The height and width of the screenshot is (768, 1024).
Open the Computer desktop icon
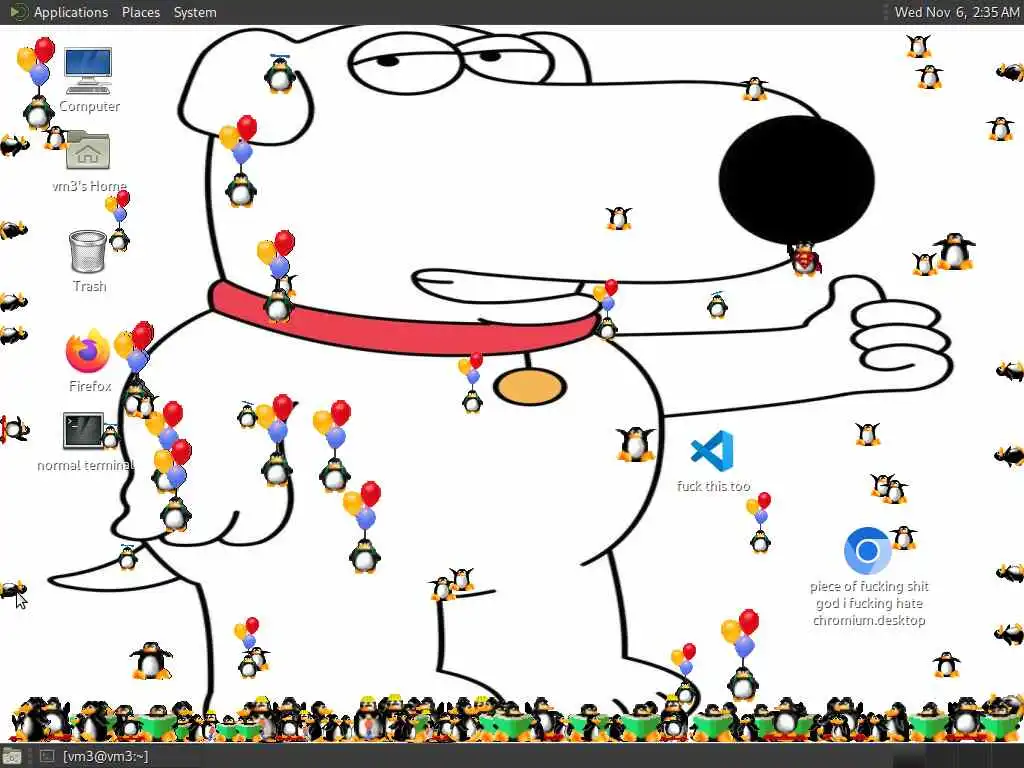88,71
